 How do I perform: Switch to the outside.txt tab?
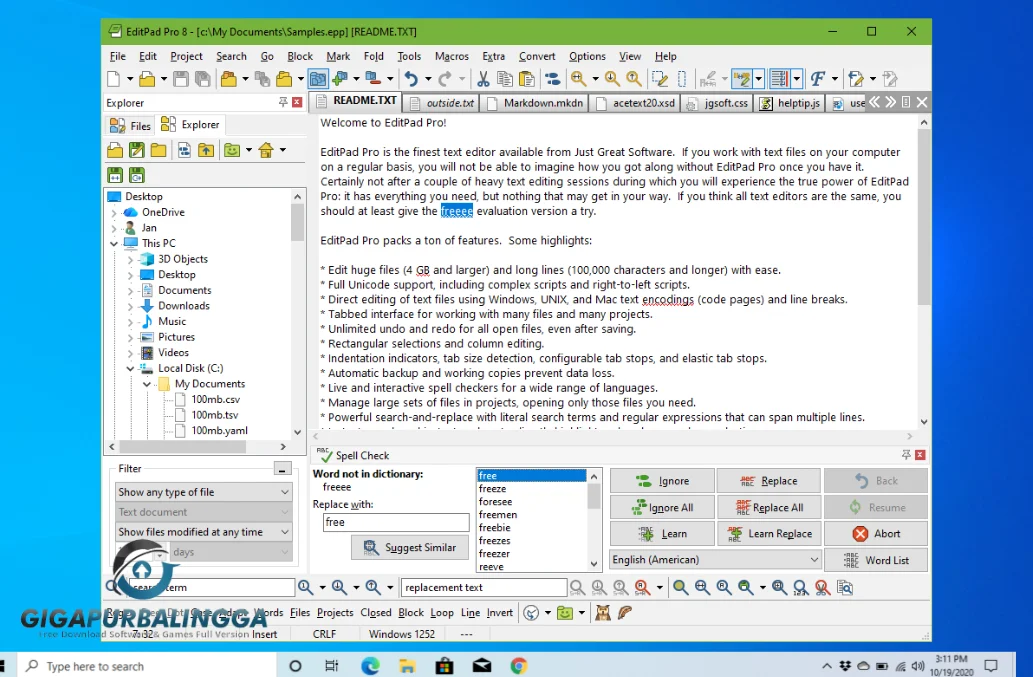442,103
